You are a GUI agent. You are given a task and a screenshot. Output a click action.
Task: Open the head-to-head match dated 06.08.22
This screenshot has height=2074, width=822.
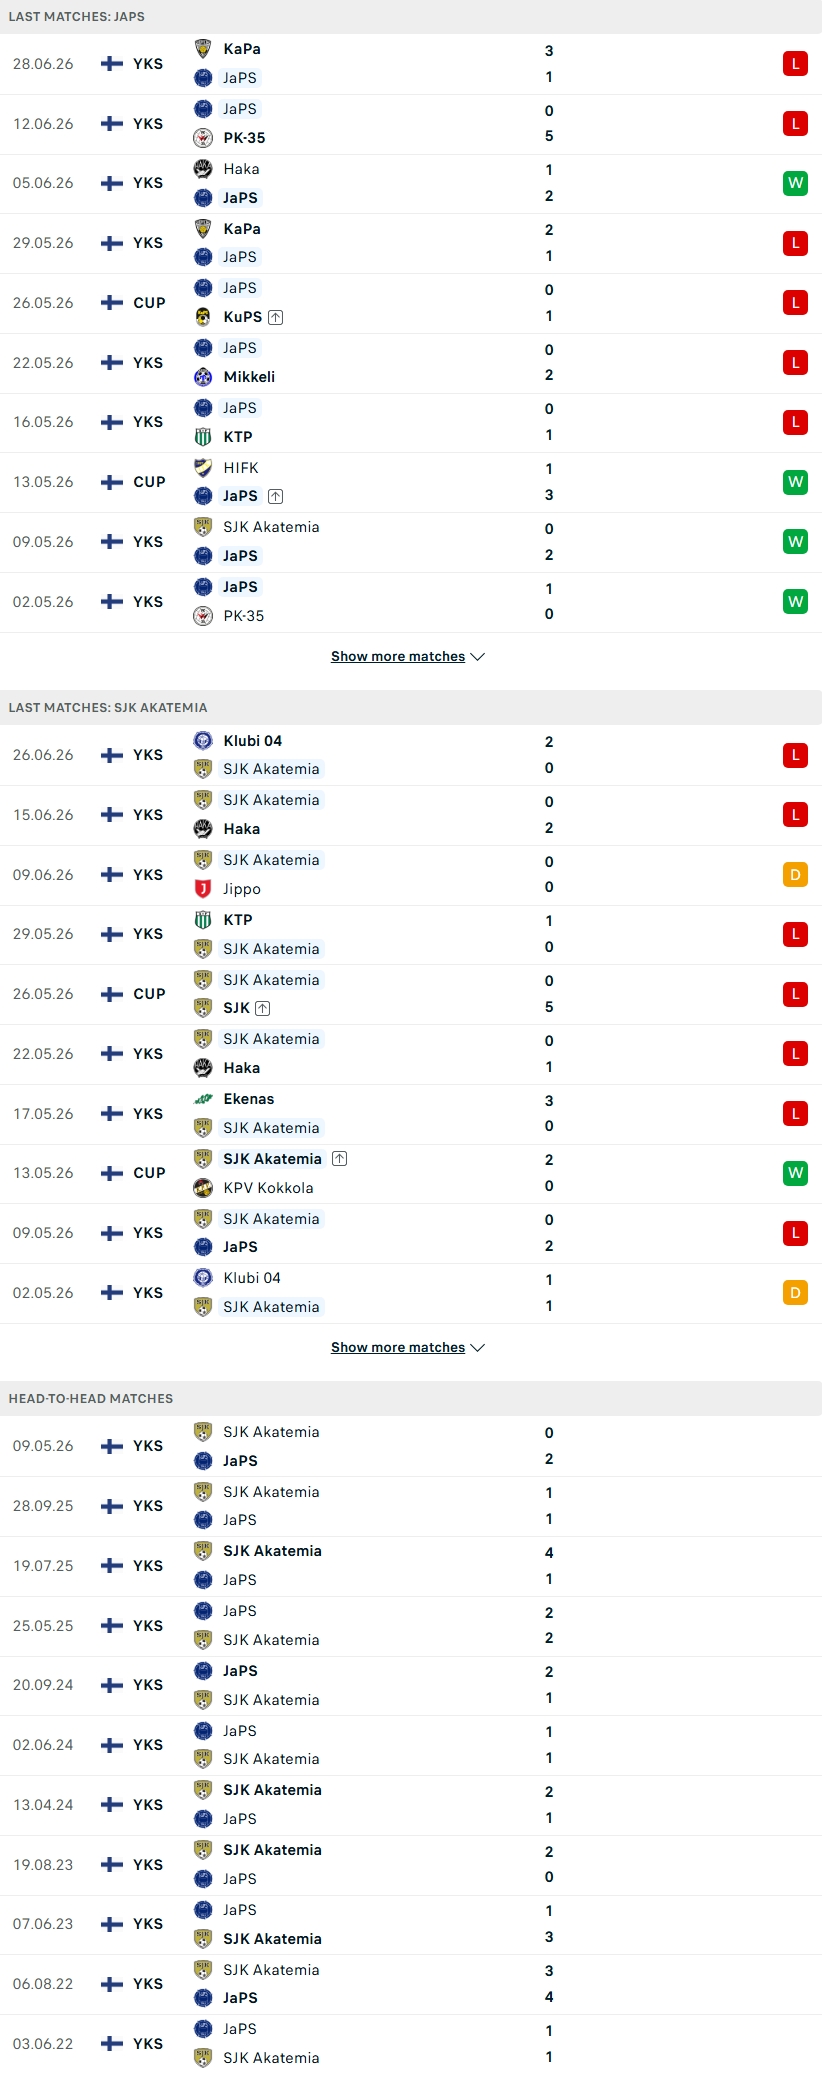411,1984
